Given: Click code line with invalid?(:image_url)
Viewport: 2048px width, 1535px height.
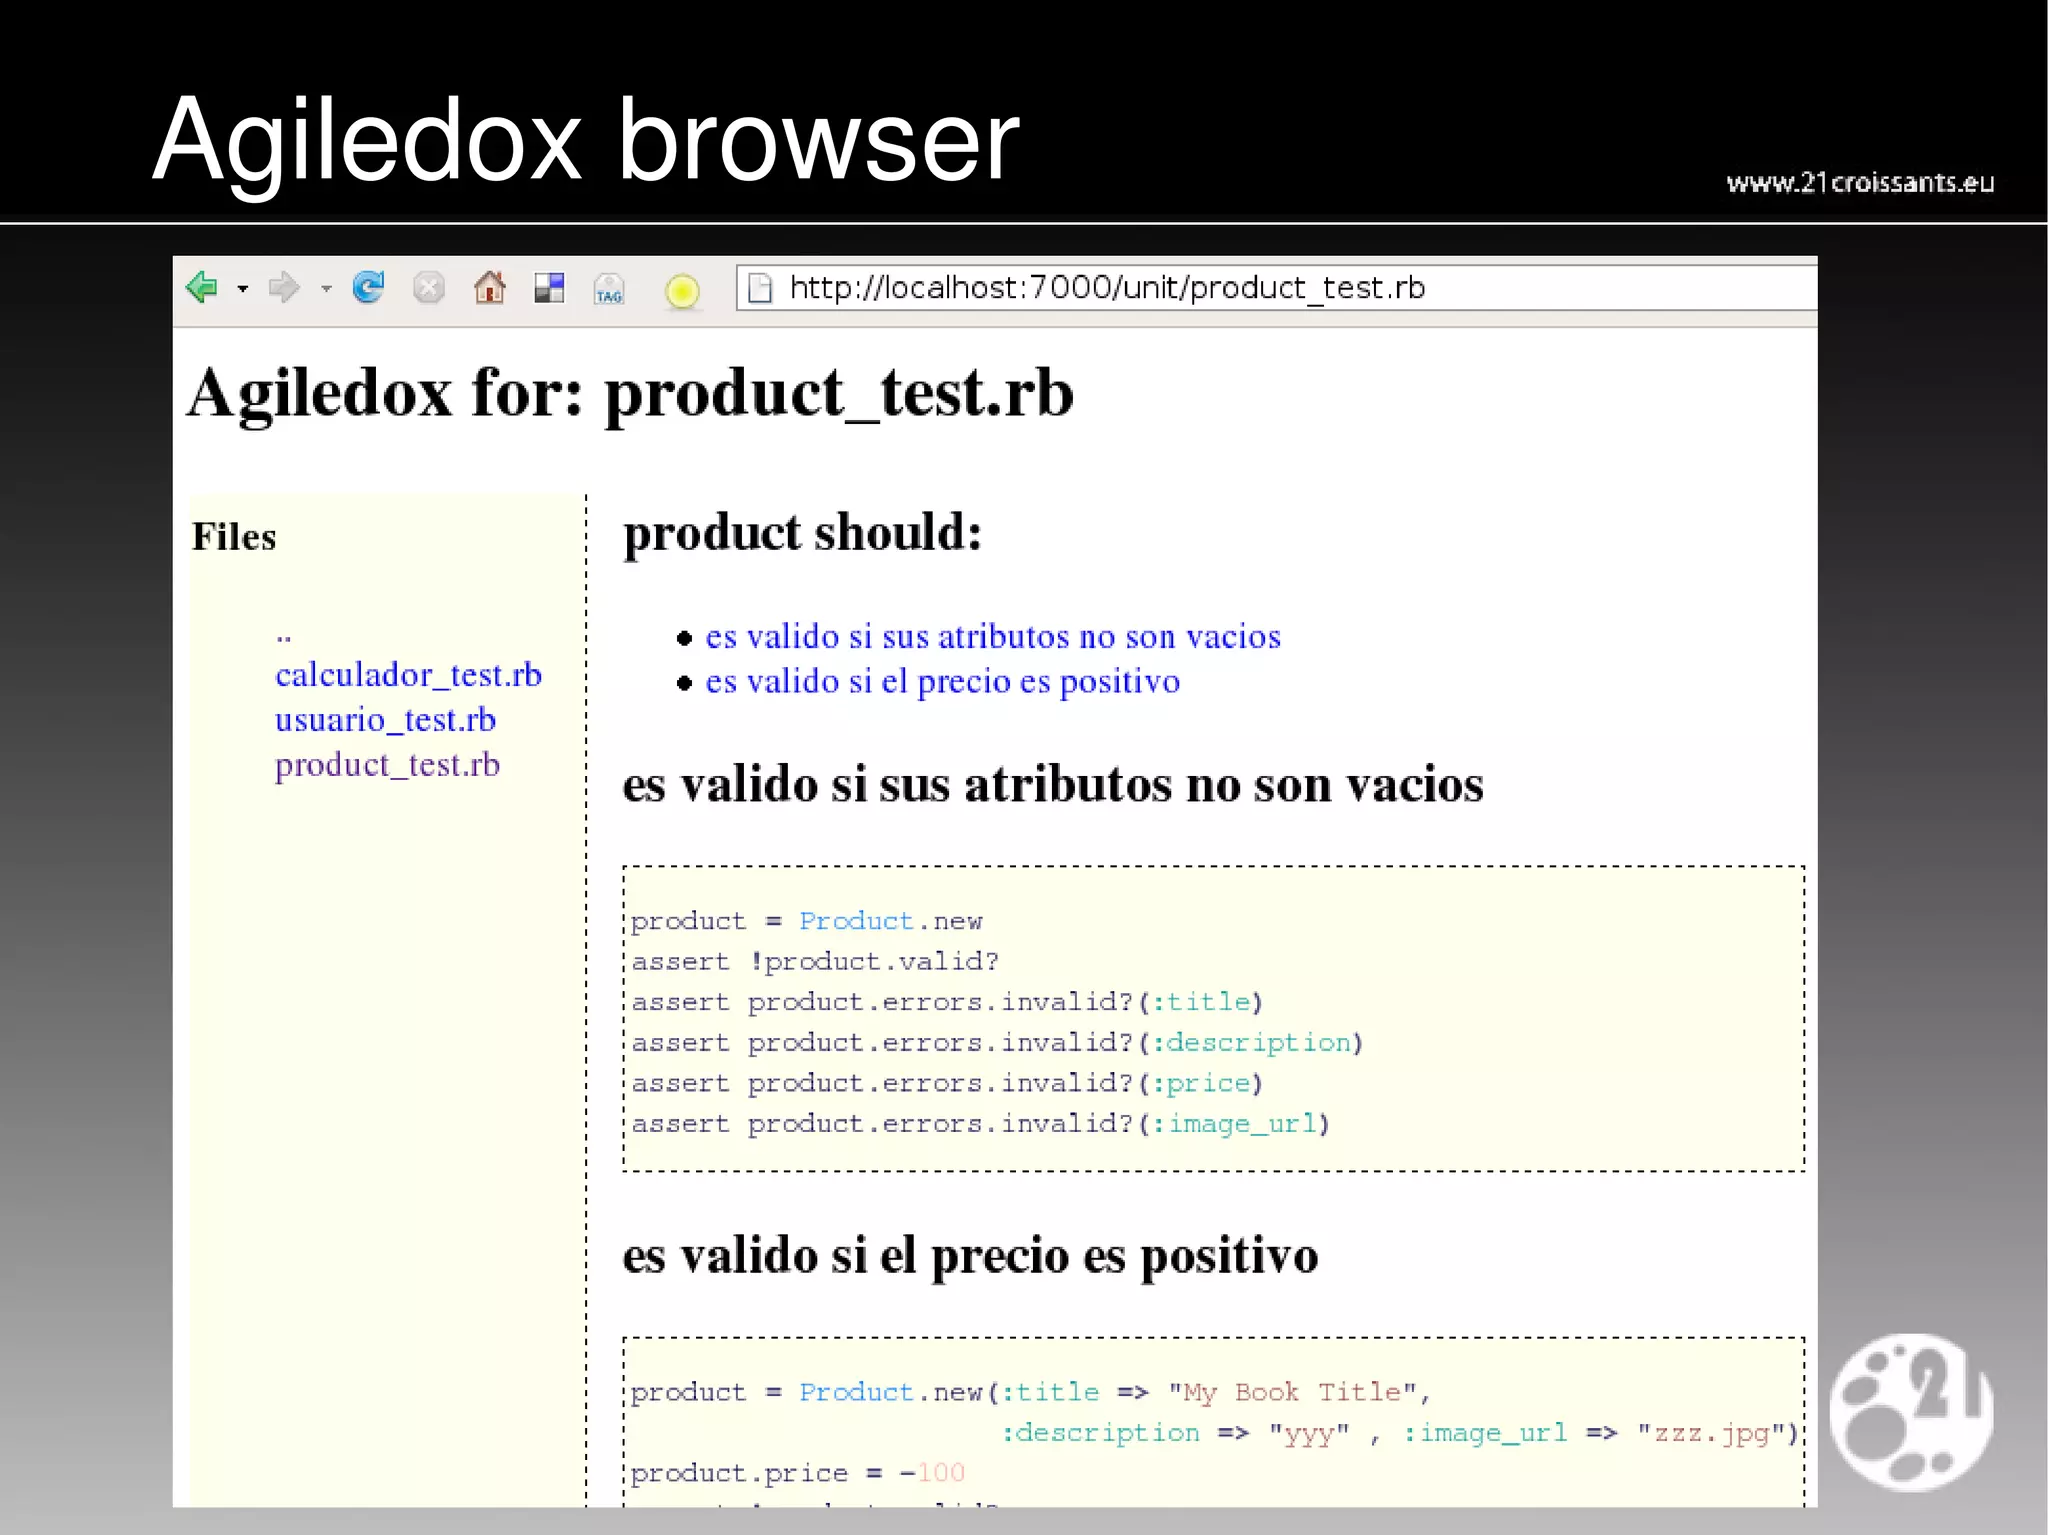Looking at the screenshot, I should (x=980, y=1124).
